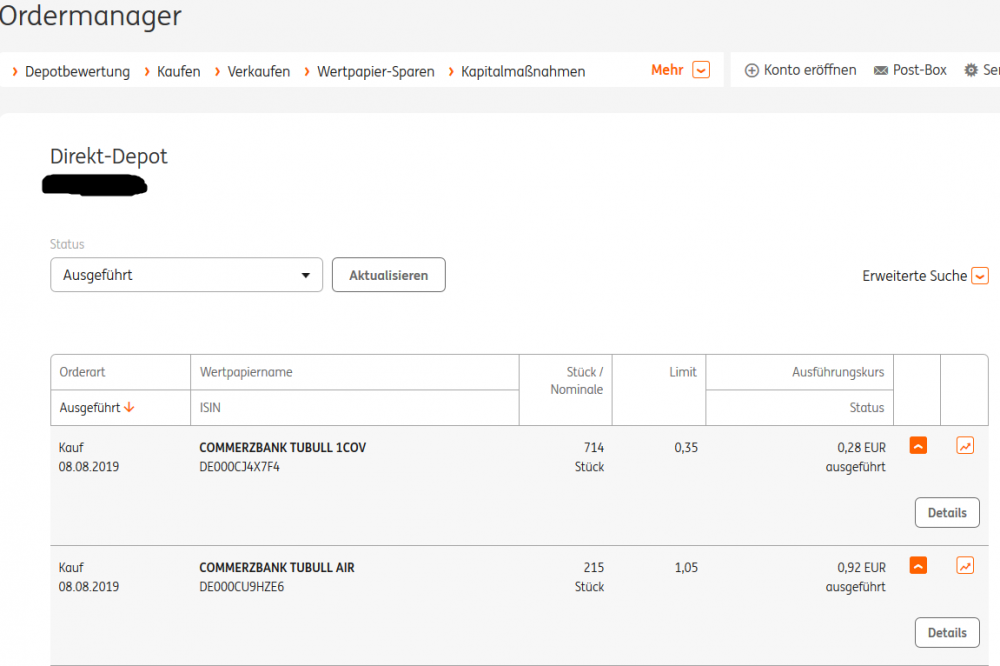Click the sort arrow next to Ausgeführt column

click(x=130, y=408)
